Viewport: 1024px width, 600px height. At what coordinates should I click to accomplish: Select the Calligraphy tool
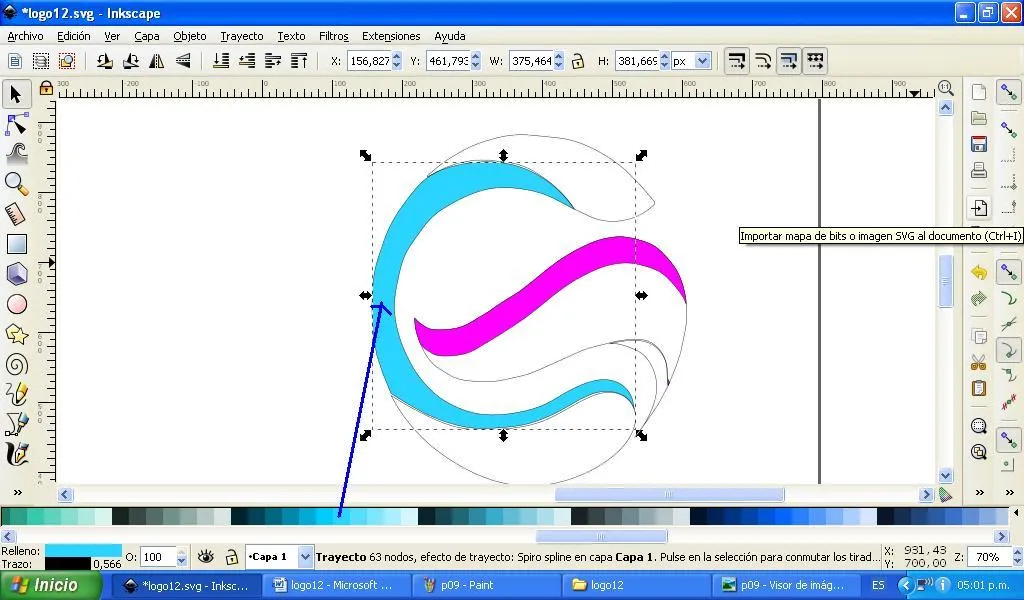pyautogui.click(x=16, y=454)
